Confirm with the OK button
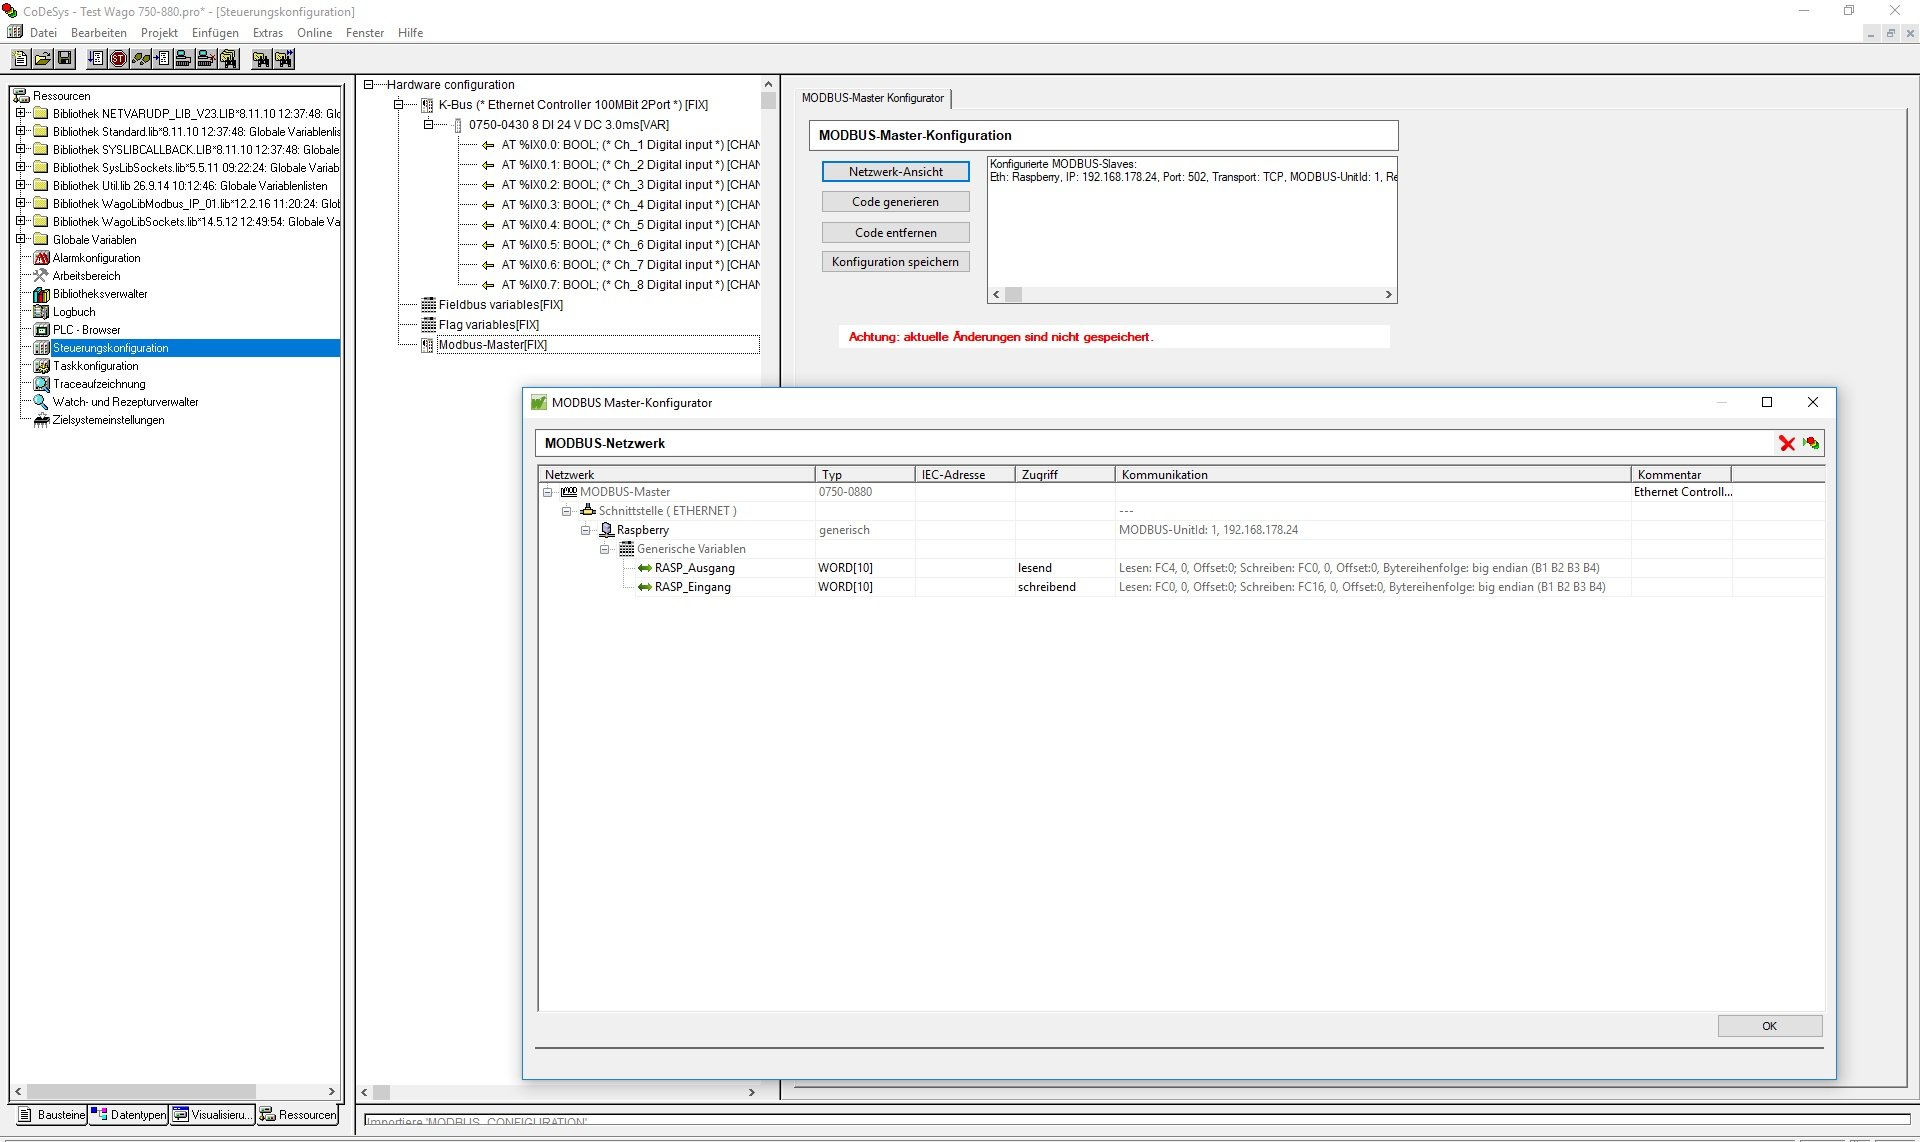This screenshot has height=1142, width=1920. coord(1769,1026)
